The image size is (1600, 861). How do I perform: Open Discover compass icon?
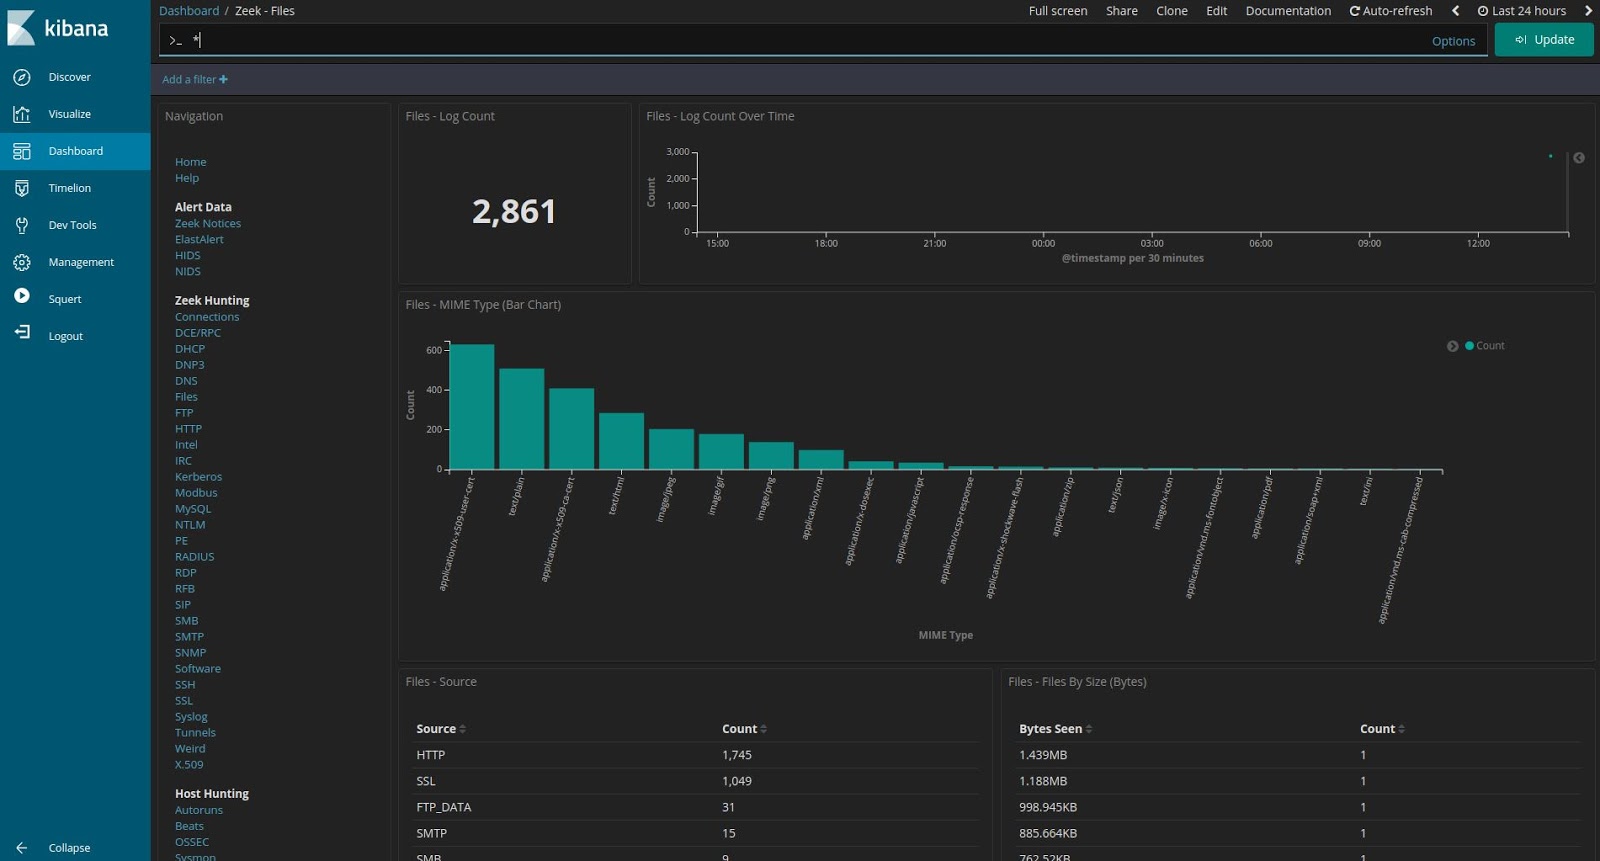pyautogui.click(x=22, y=77)
